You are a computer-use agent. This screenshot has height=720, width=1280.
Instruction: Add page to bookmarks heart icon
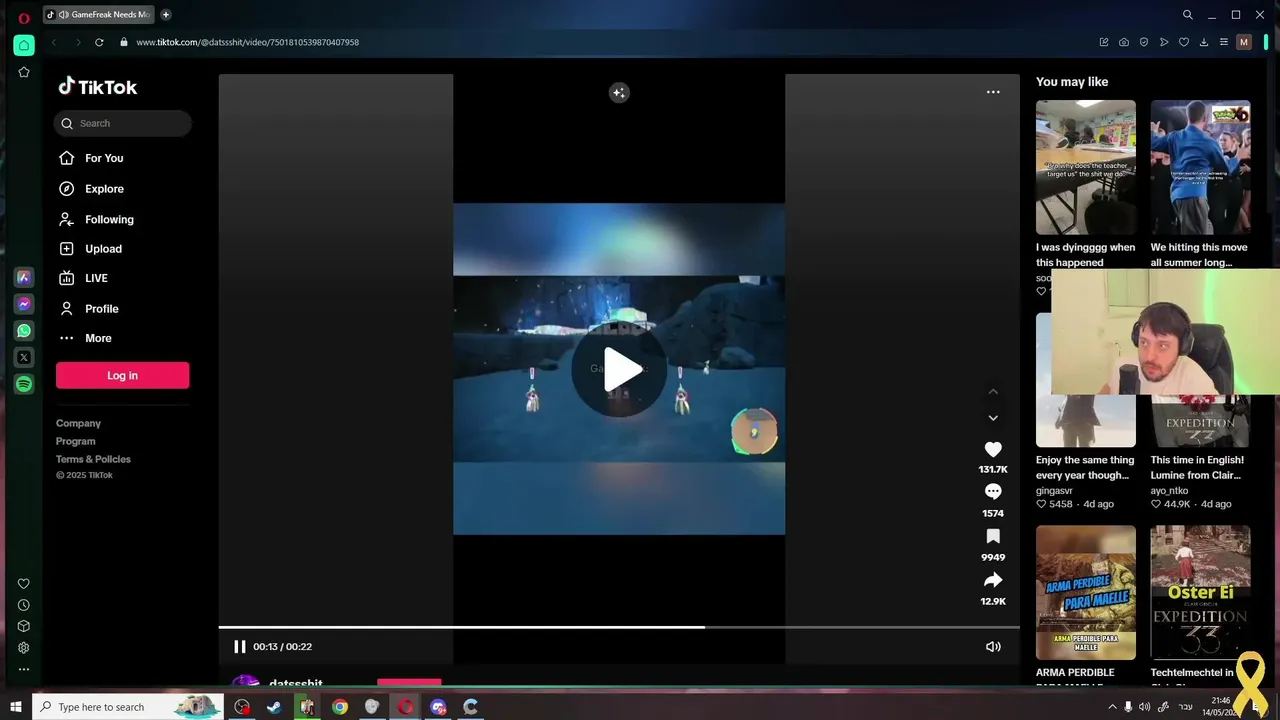1184,42
